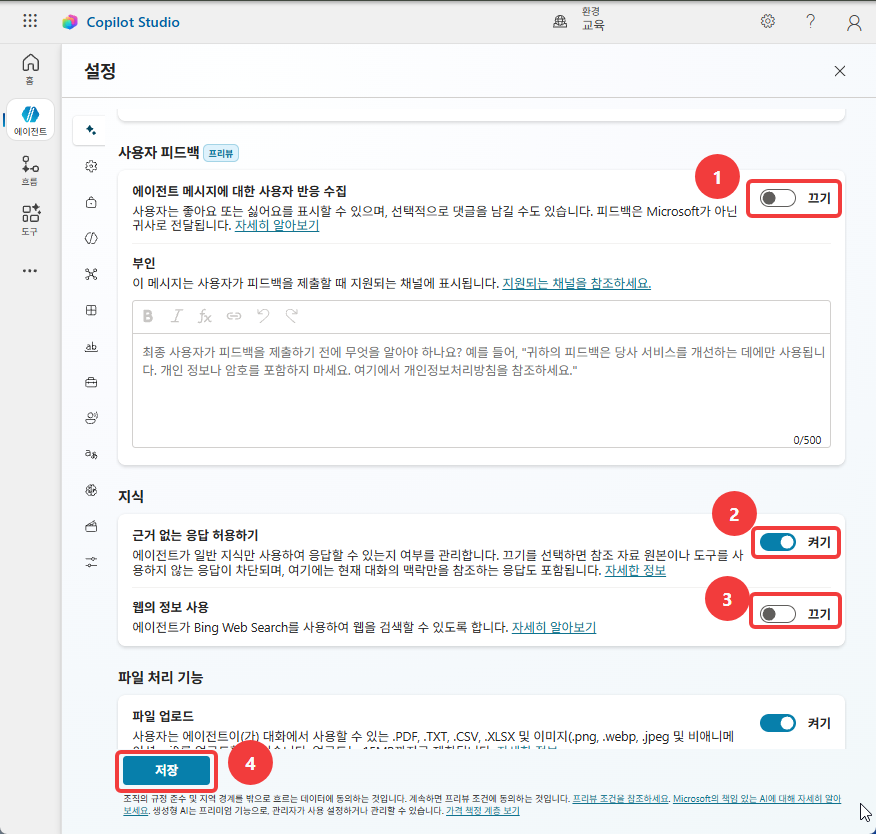
Task: Open 도구 (tools) in the left navigation
Action: tap(30, 219)
